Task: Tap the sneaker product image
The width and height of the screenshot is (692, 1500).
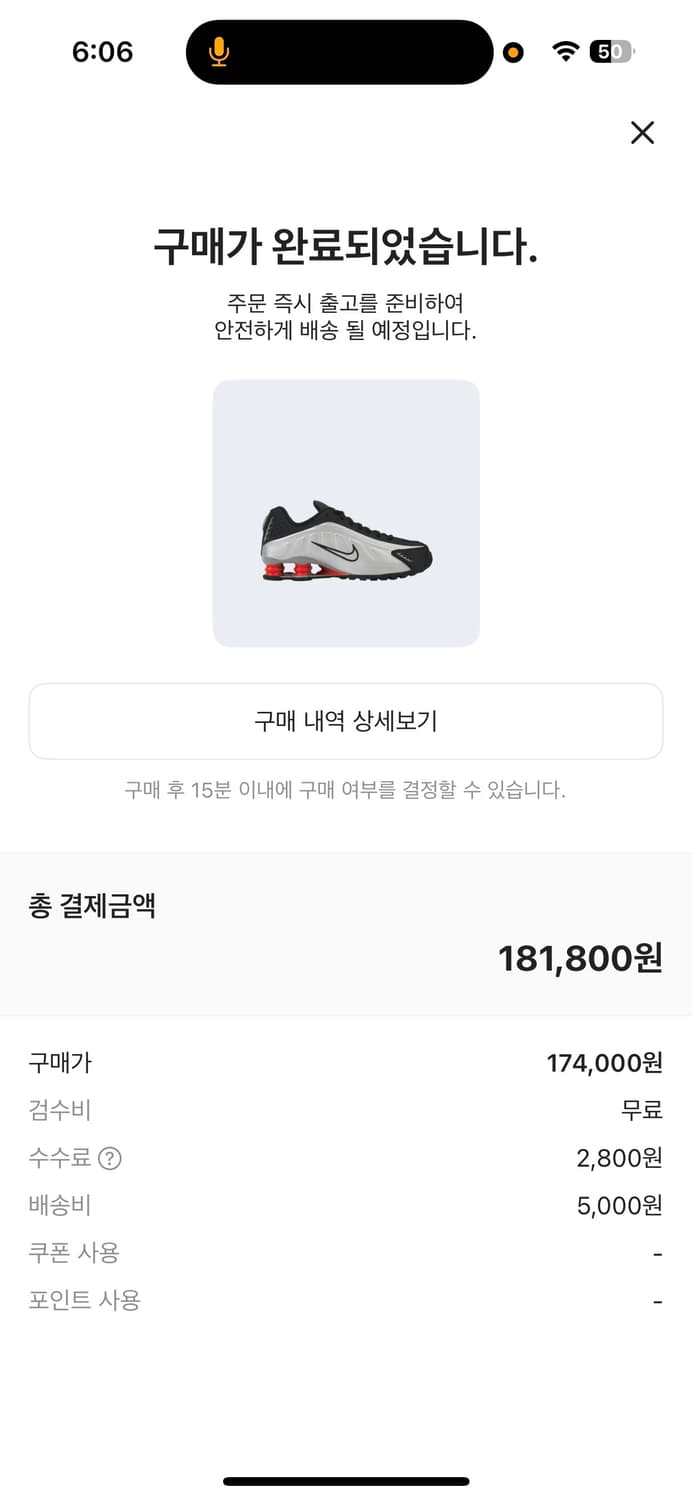Action: pos(346,513)
